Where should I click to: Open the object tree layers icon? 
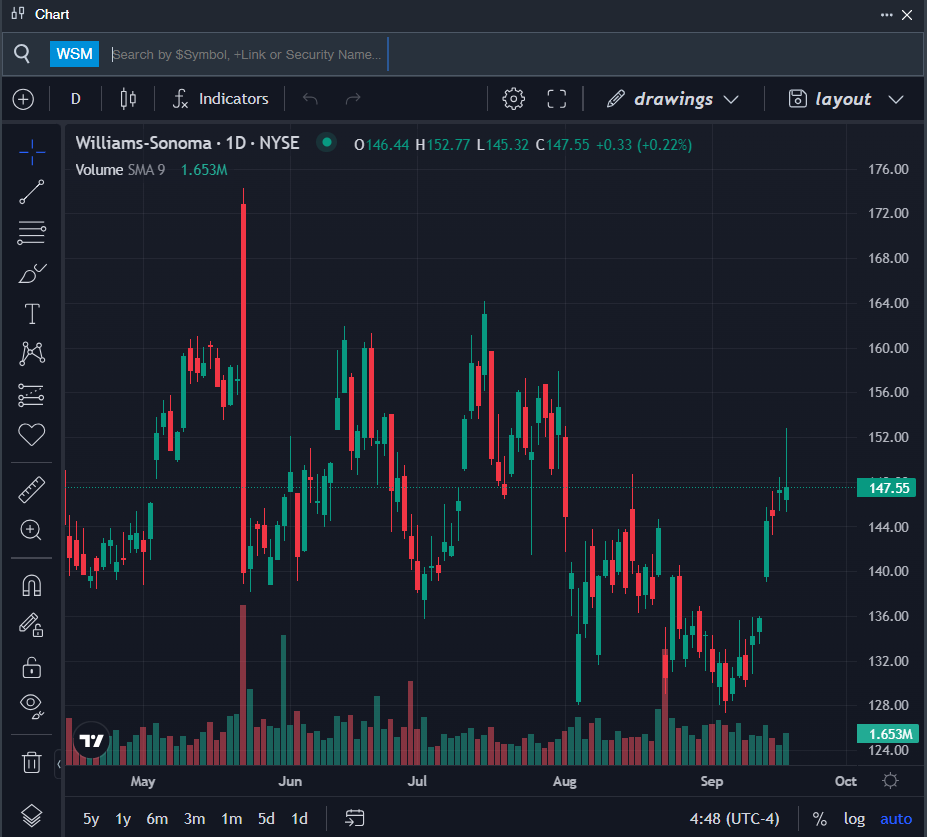(x=32, y=816)
